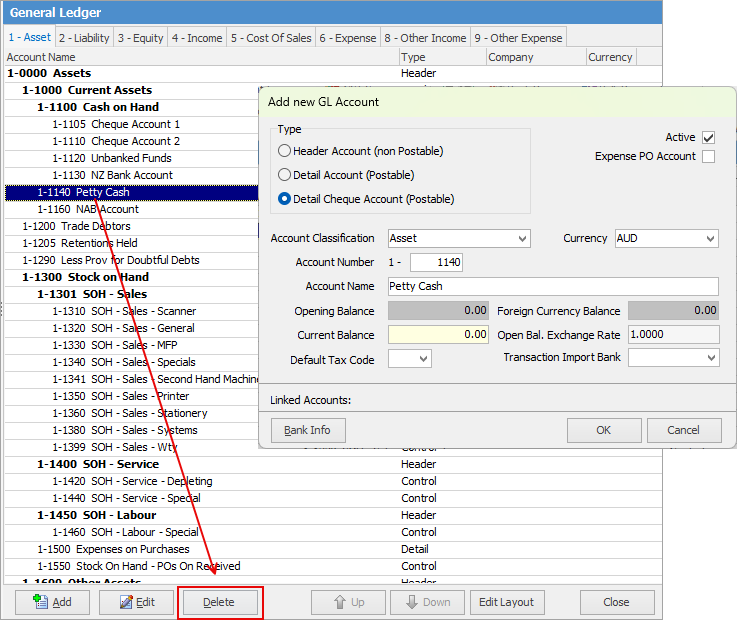Click the Bank Info button
Screen dimensions: 737x620
pyautogui.click(x=308, y=430)
